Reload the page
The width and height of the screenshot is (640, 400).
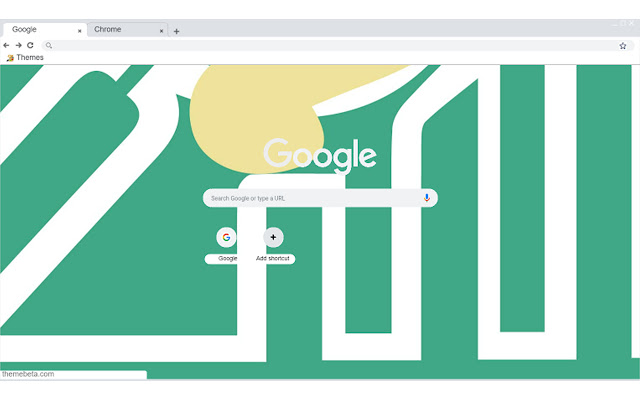(x=30, y=45)
